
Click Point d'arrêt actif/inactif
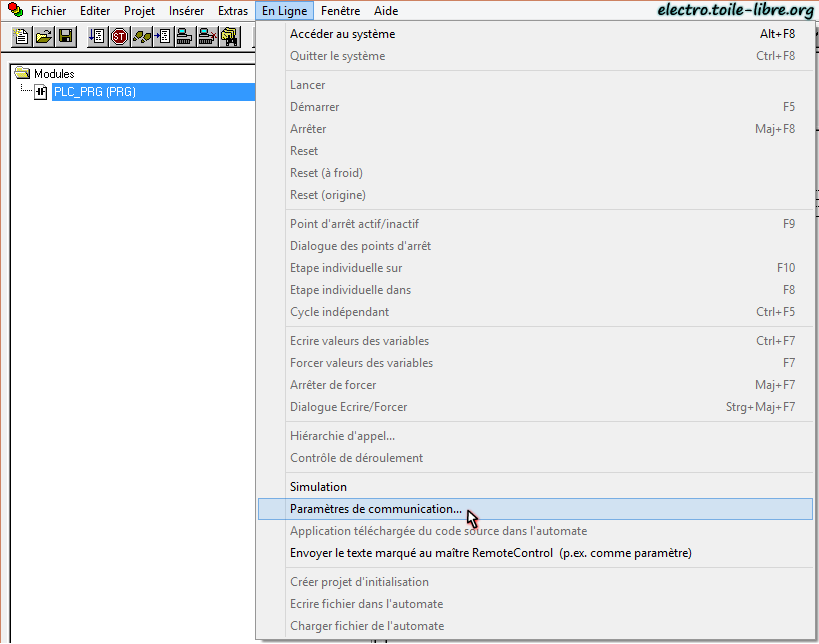(535, 224)
